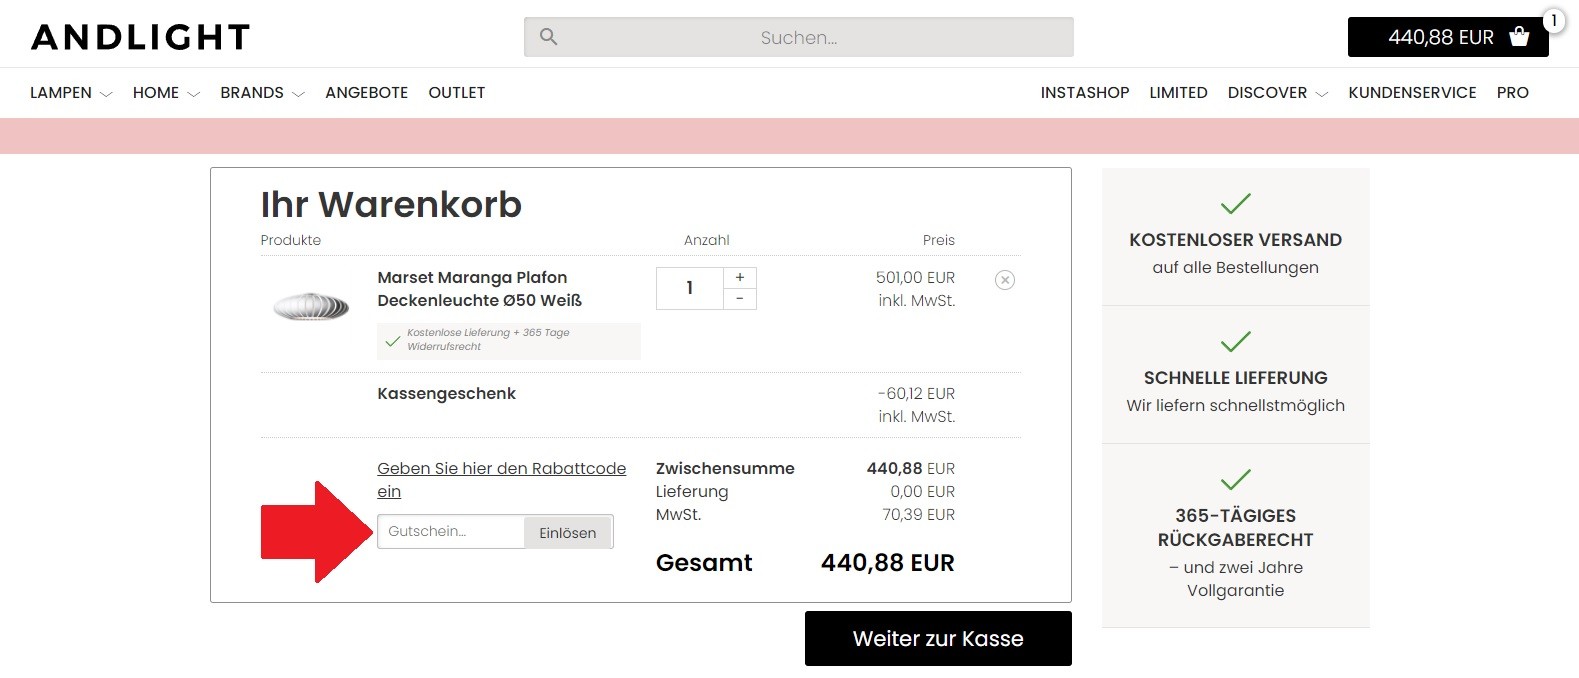Click the Kassengeschenk discount -60,12 EUR
Screen dimensions: 1579x678
(916, 394)
